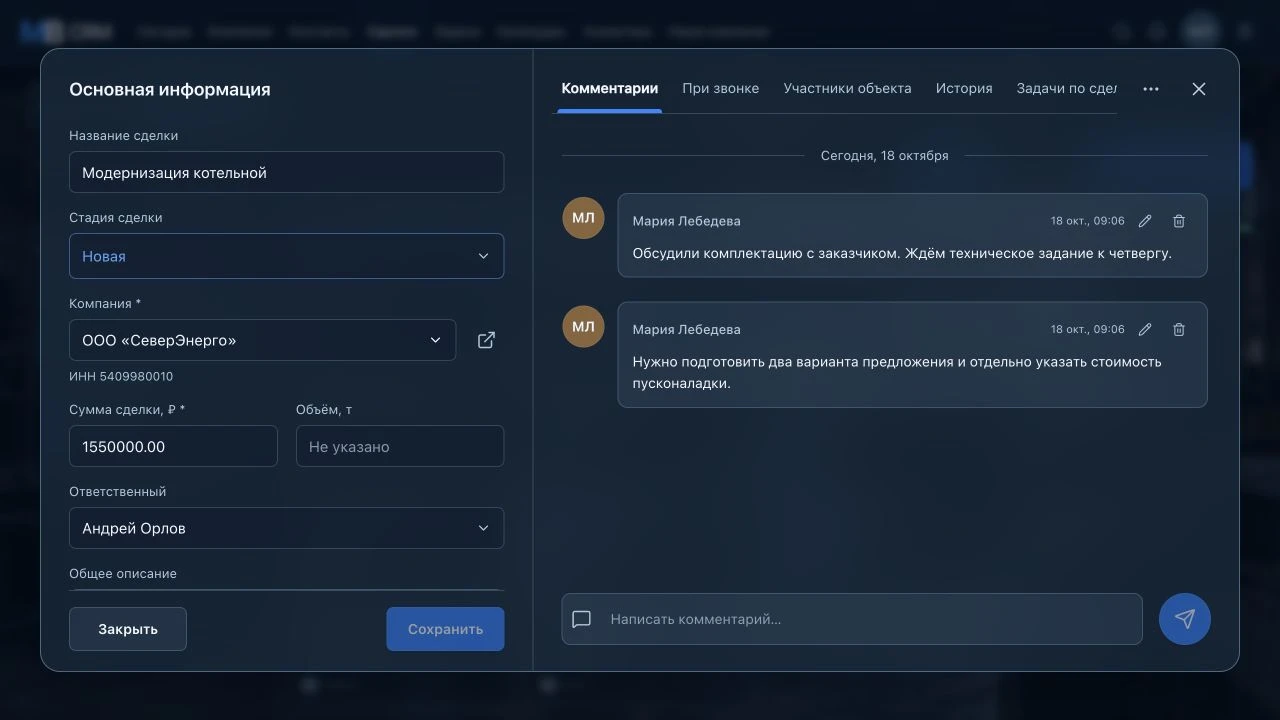
Task: Expand the Стадия сделки dropdown
Action: click(286, 256)
